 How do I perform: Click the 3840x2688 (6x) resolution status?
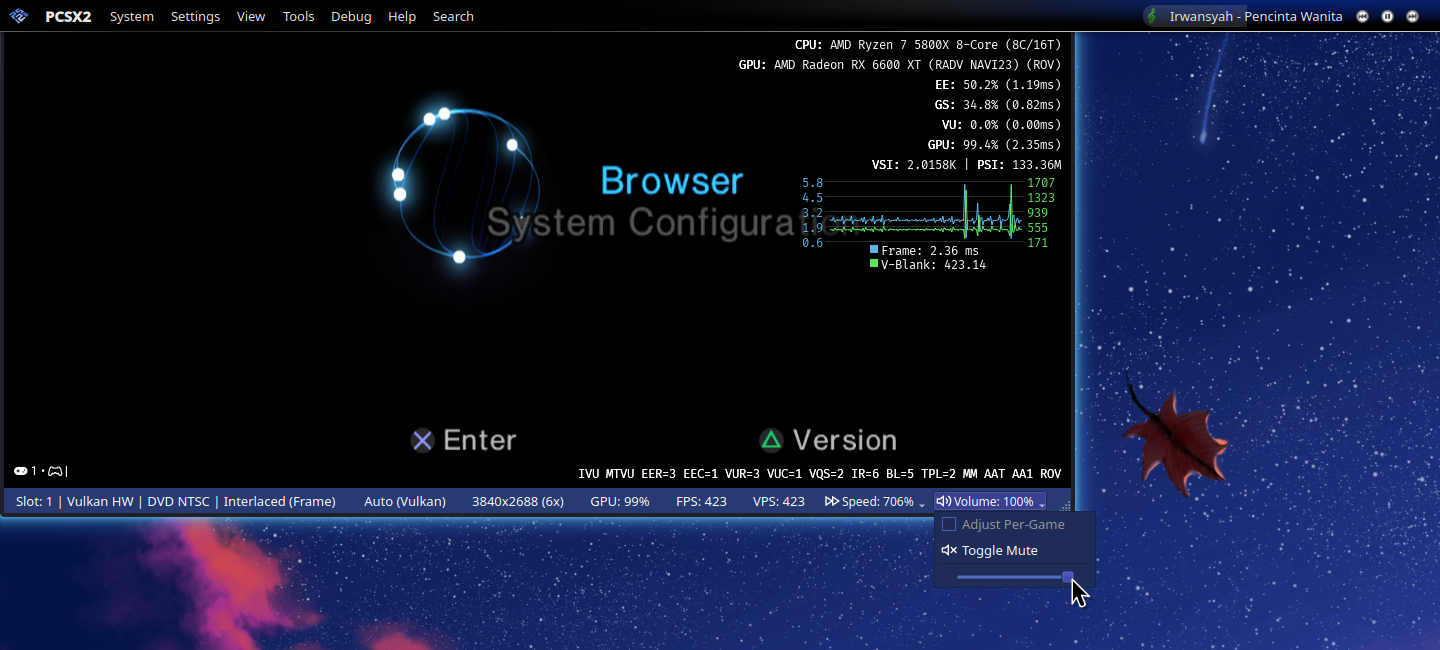518,501
